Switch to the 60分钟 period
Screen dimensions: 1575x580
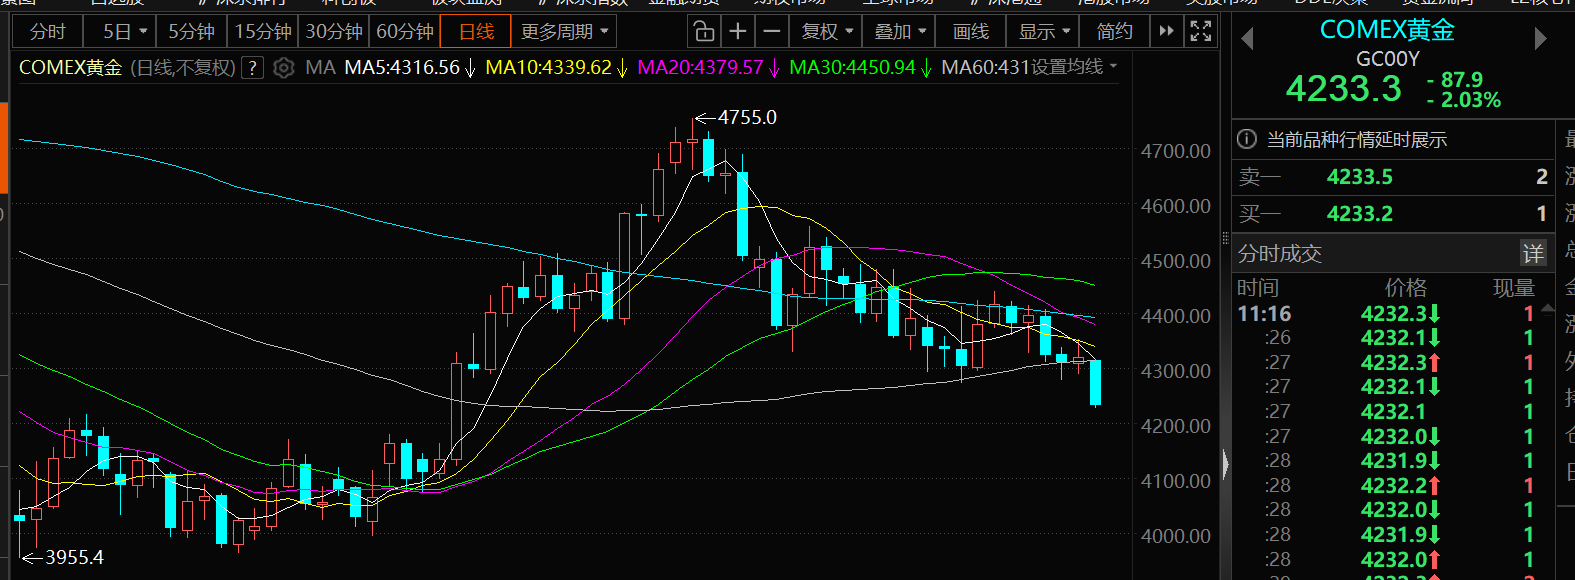tap(405, 32)
